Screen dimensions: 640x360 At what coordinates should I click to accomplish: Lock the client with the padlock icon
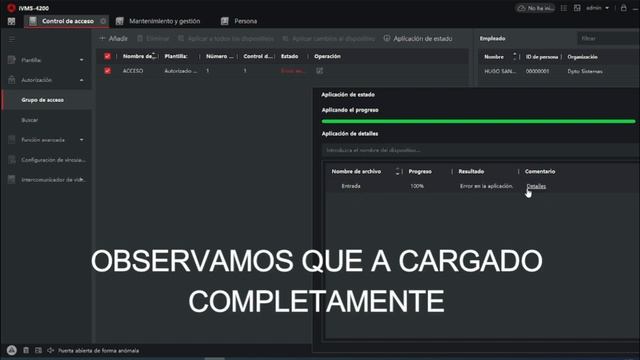click(624, 8)
